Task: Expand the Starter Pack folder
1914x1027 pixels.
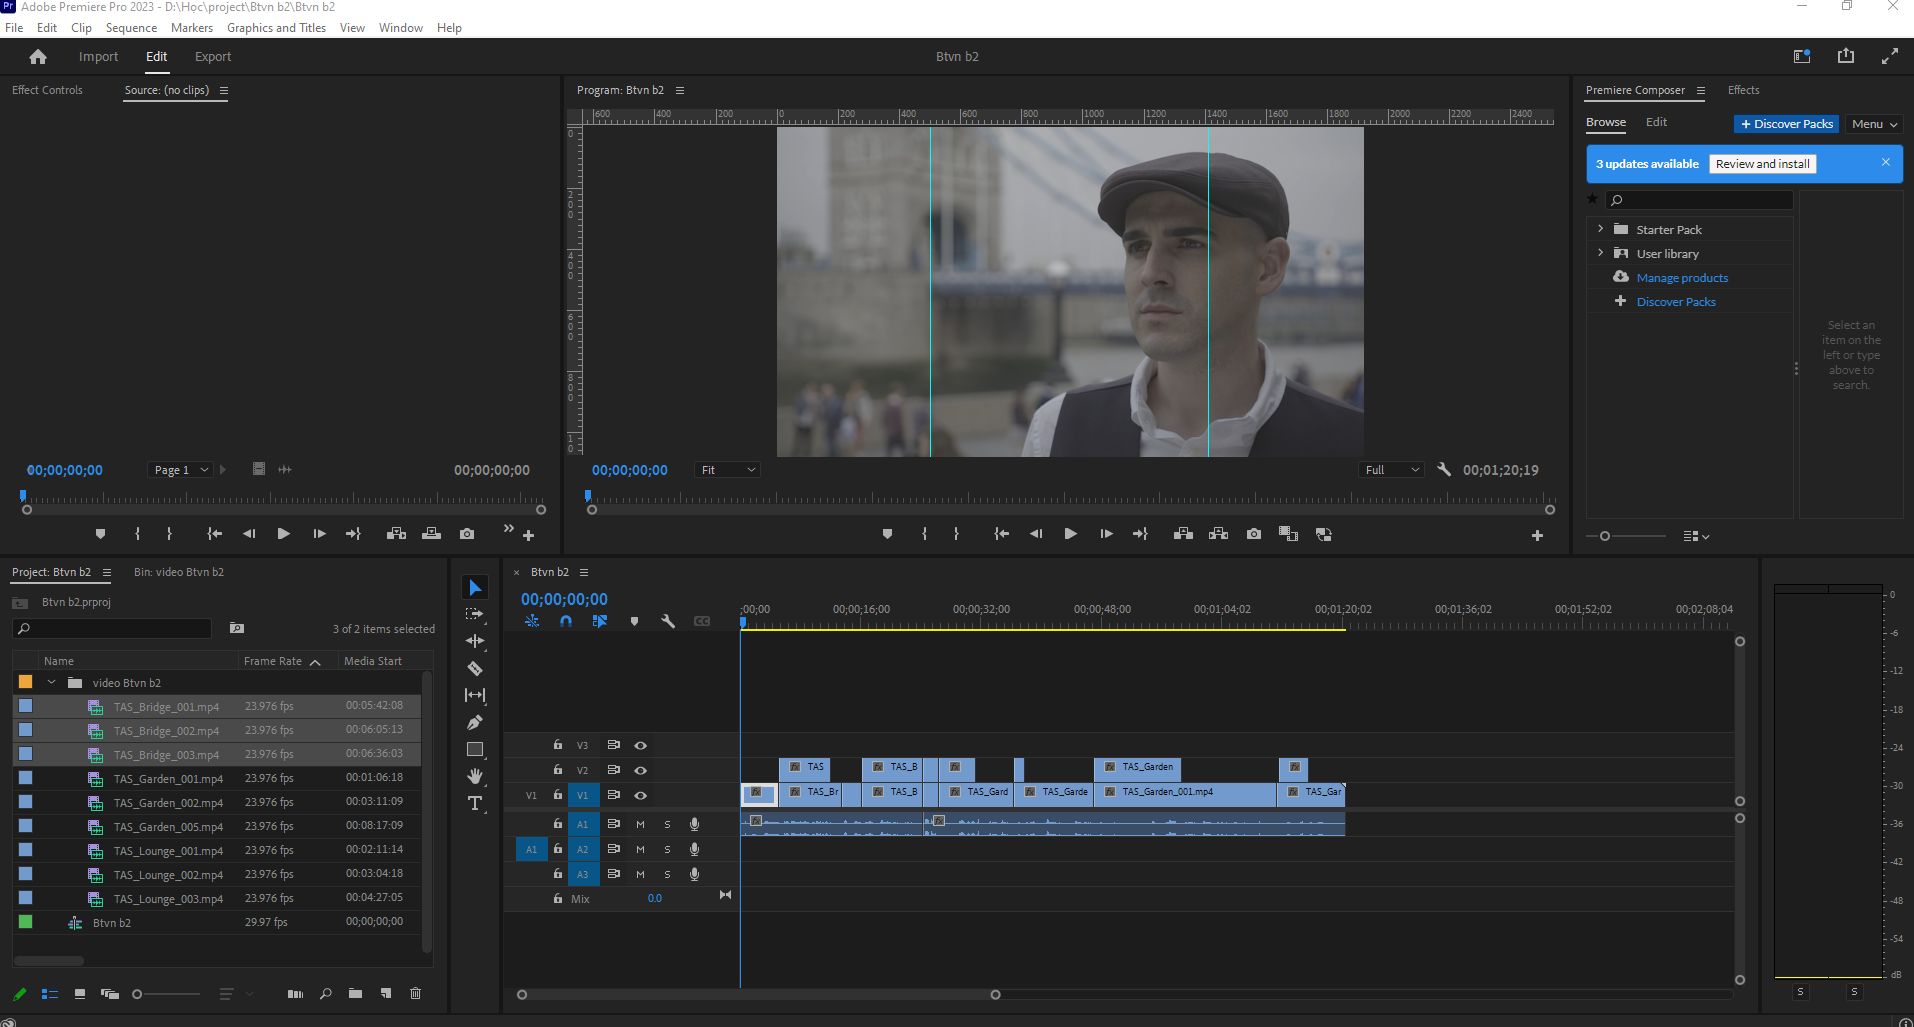Action: coord(1600,229)
